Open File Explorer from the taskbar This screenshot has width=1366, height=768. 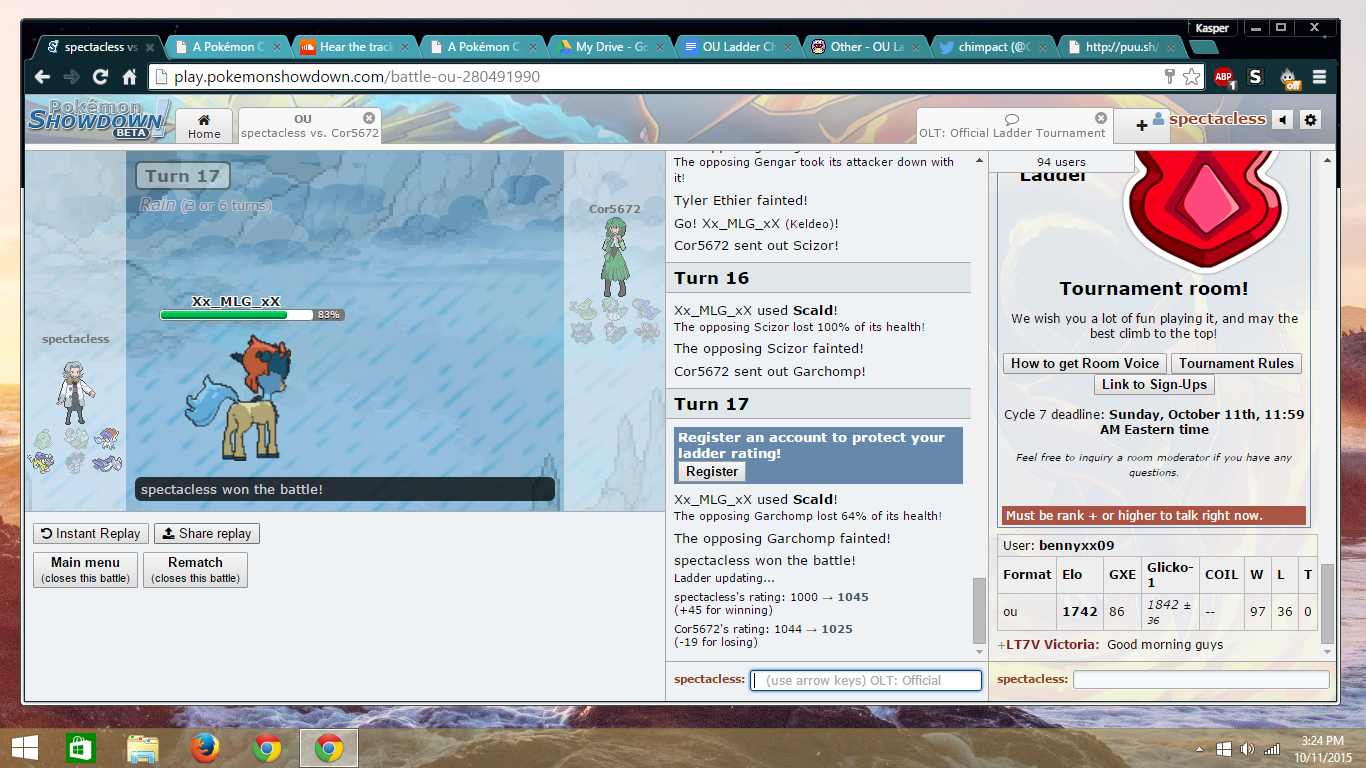tap(143, 747)
